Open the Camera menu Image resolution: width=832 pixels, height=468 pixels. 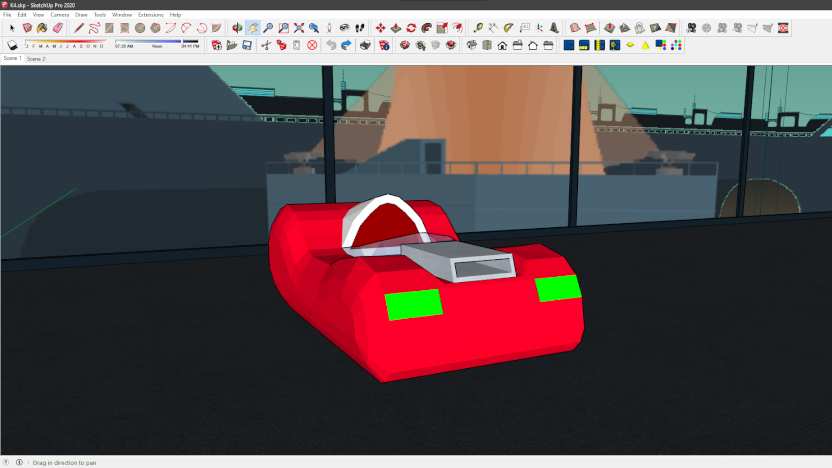(x=59, y=15)
